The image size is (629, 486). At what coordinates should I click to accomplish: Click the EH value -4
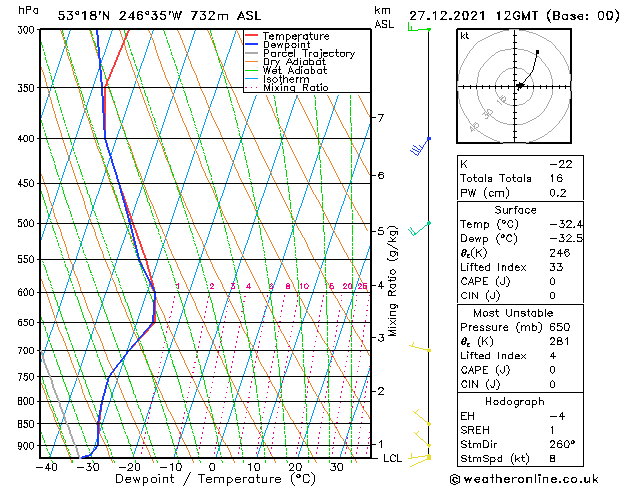pos(557,416)
